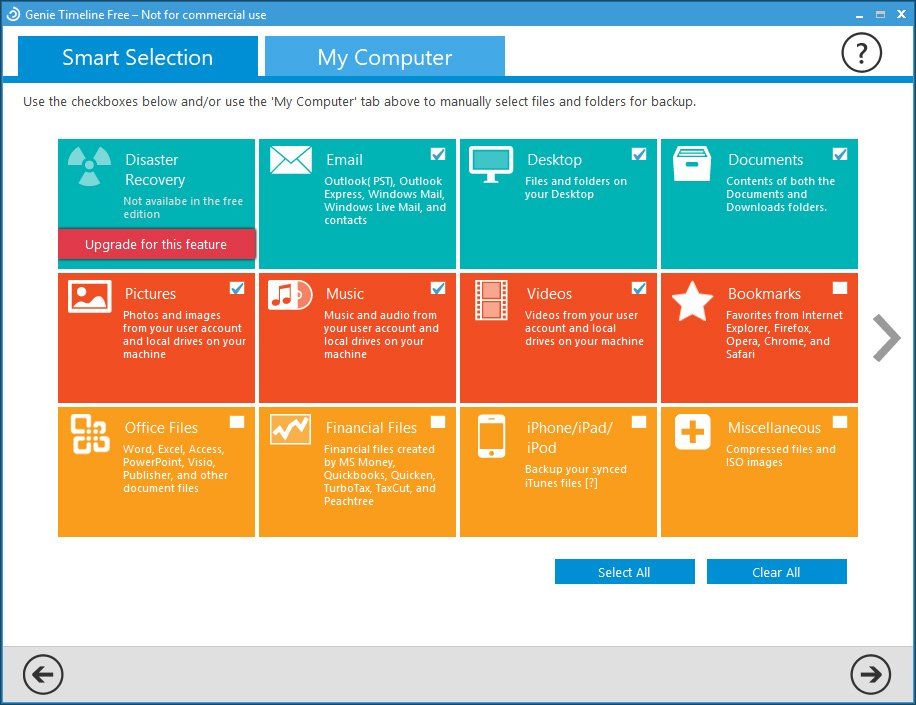
Task: Switch to the My Computer tab
Action: [x=384, y=57]
